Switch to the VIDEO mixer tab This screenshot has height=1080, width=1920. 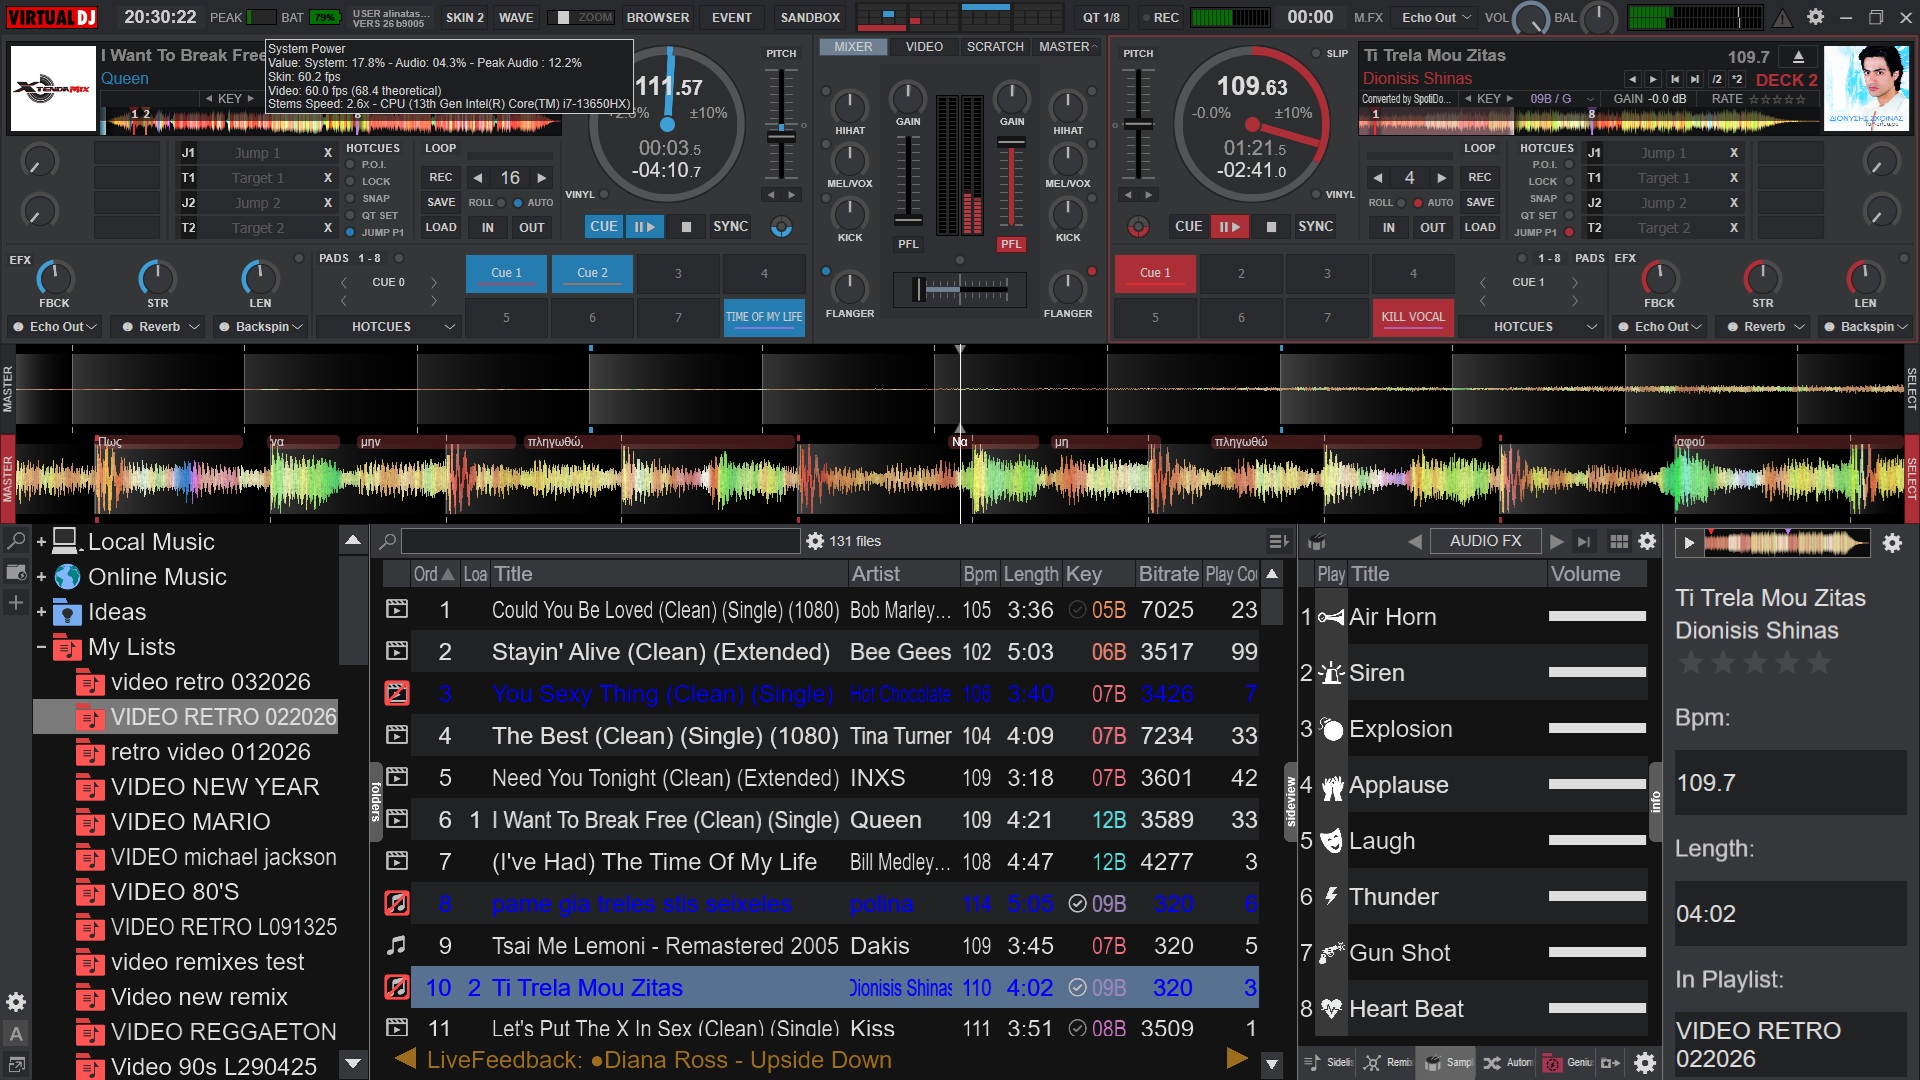tap(923, 47)
